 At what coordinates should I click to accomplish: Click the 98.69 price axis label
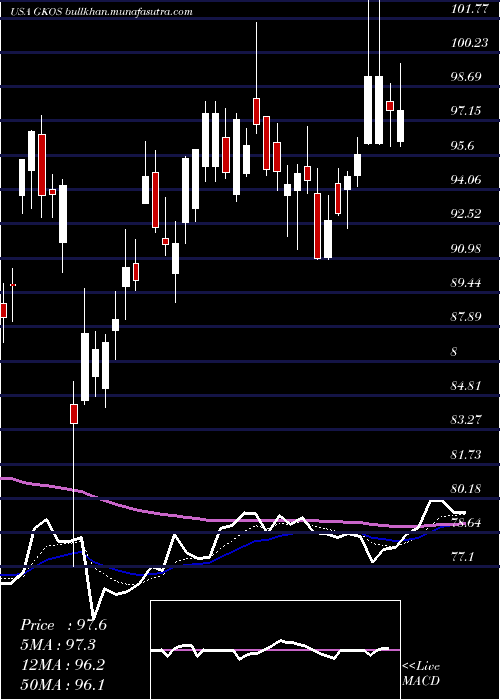(466, 77)
